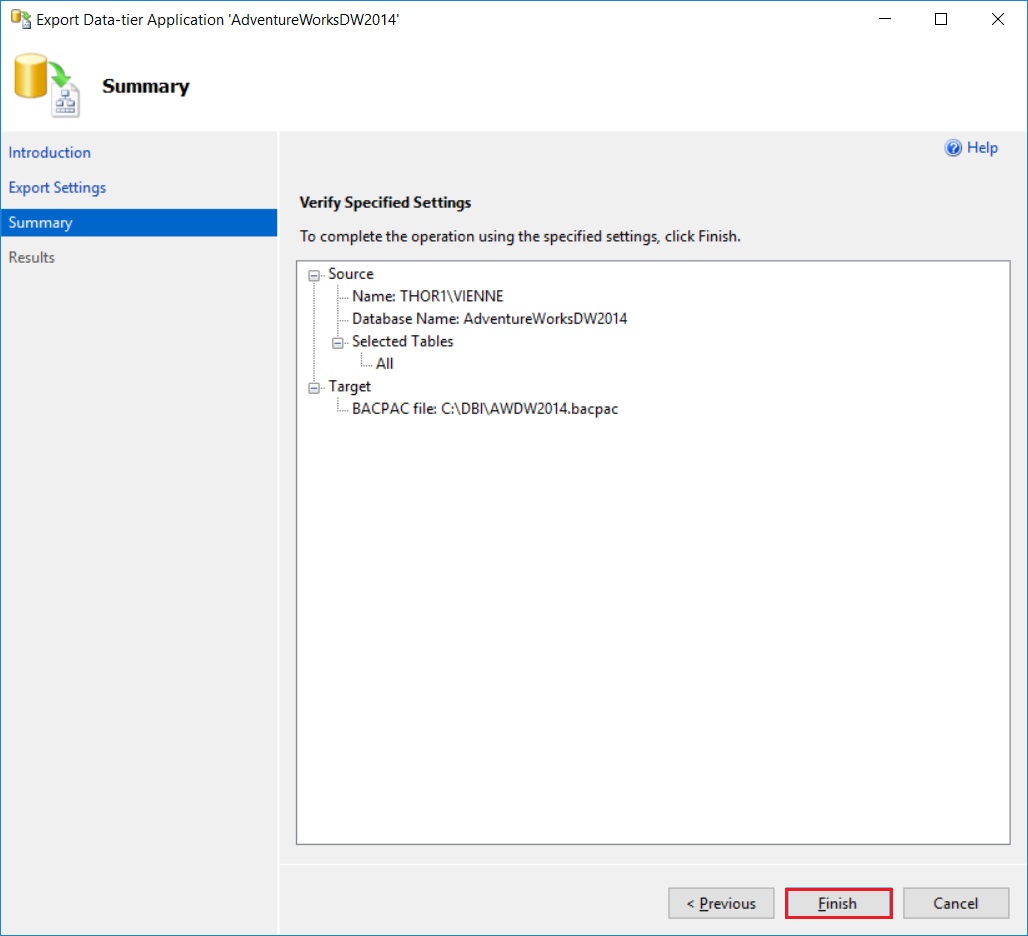Image resolution: width=1028 pixels, height=936 pixels.
Task: Select the 'All' tree entry
Action: point(384,364)
